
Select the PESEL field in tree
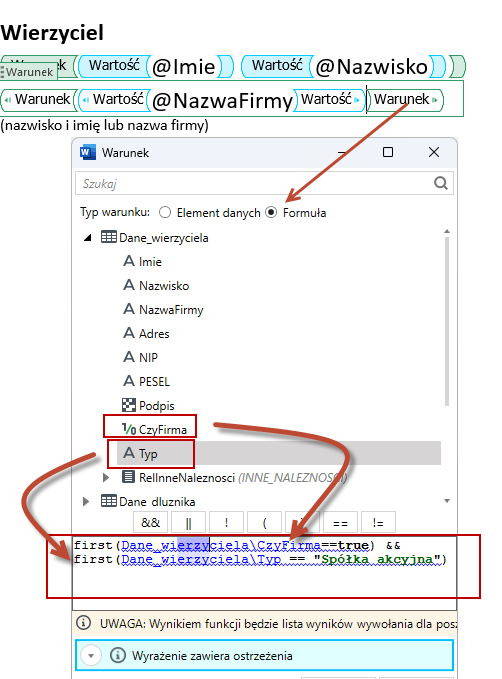(x=155, y=382)
